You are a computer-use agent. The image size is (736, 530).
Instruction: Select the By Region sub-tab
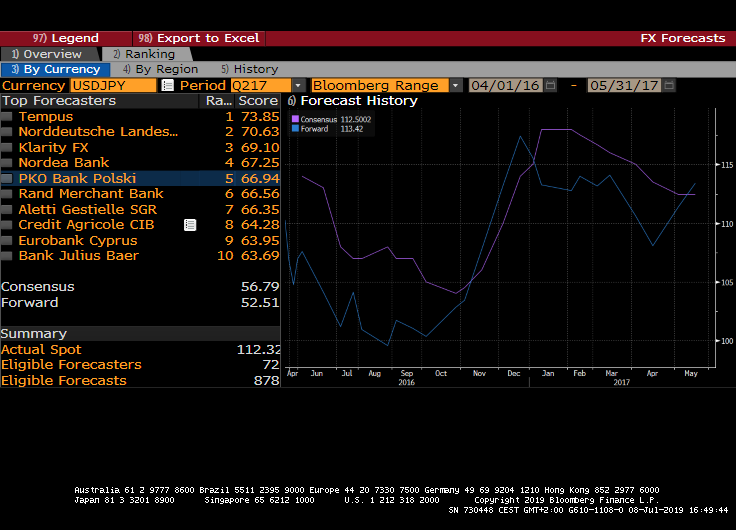click(x=160, y=70)
